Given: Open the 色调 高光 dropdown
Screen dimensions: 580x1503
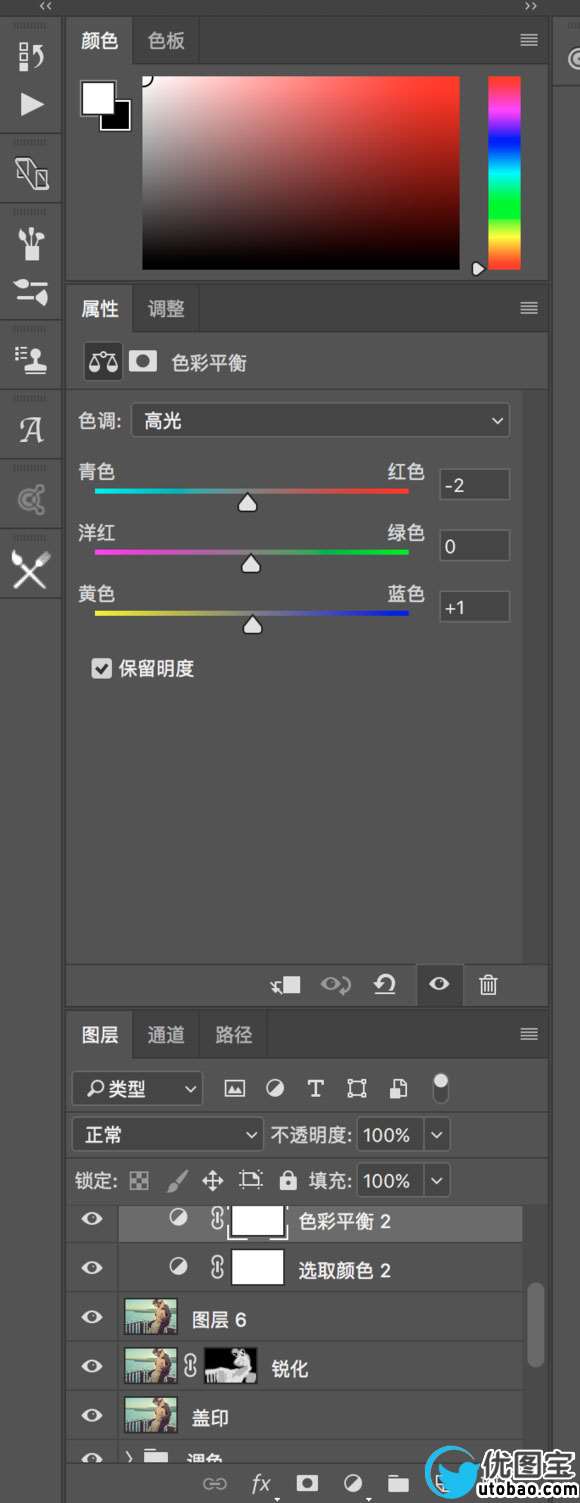Looking at the screenshot, I should (x=320, y=420).
